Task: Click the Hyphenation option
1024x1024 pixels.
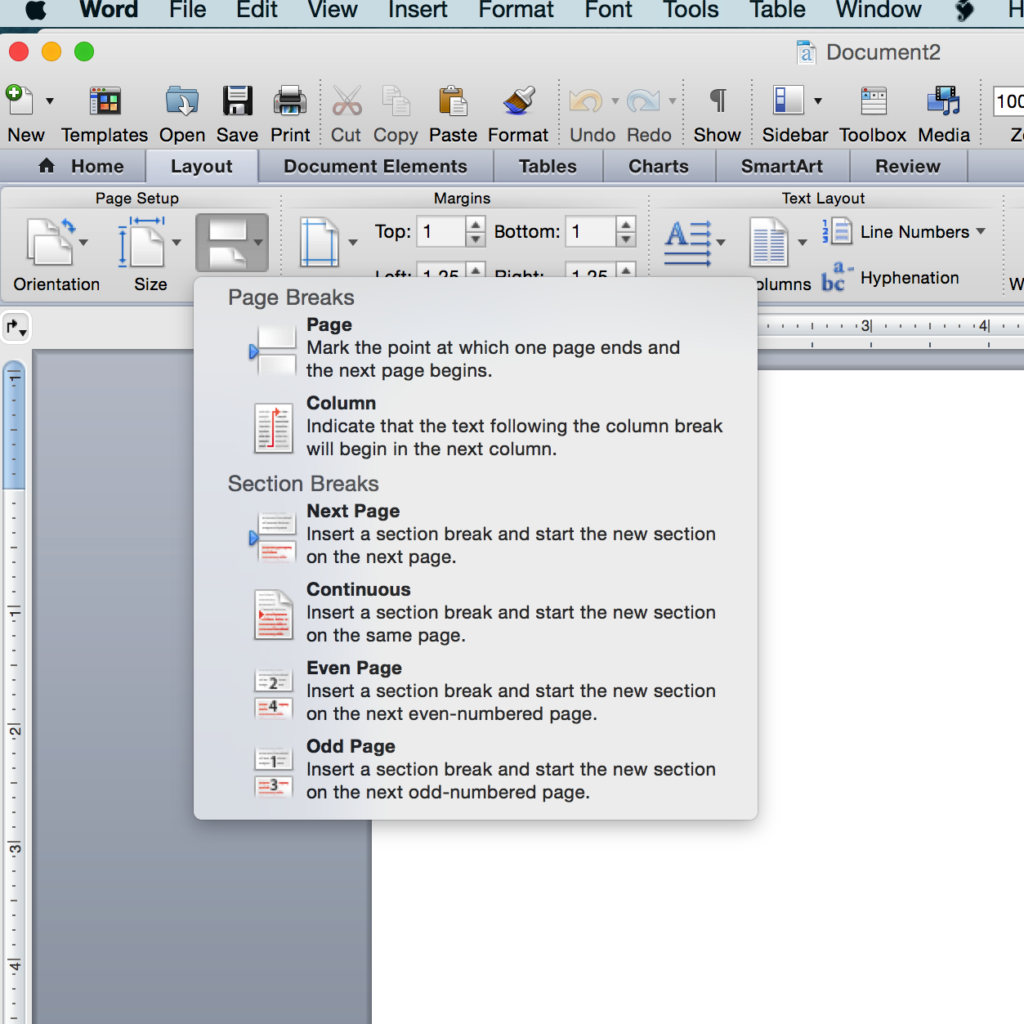Action: [908, 278]
